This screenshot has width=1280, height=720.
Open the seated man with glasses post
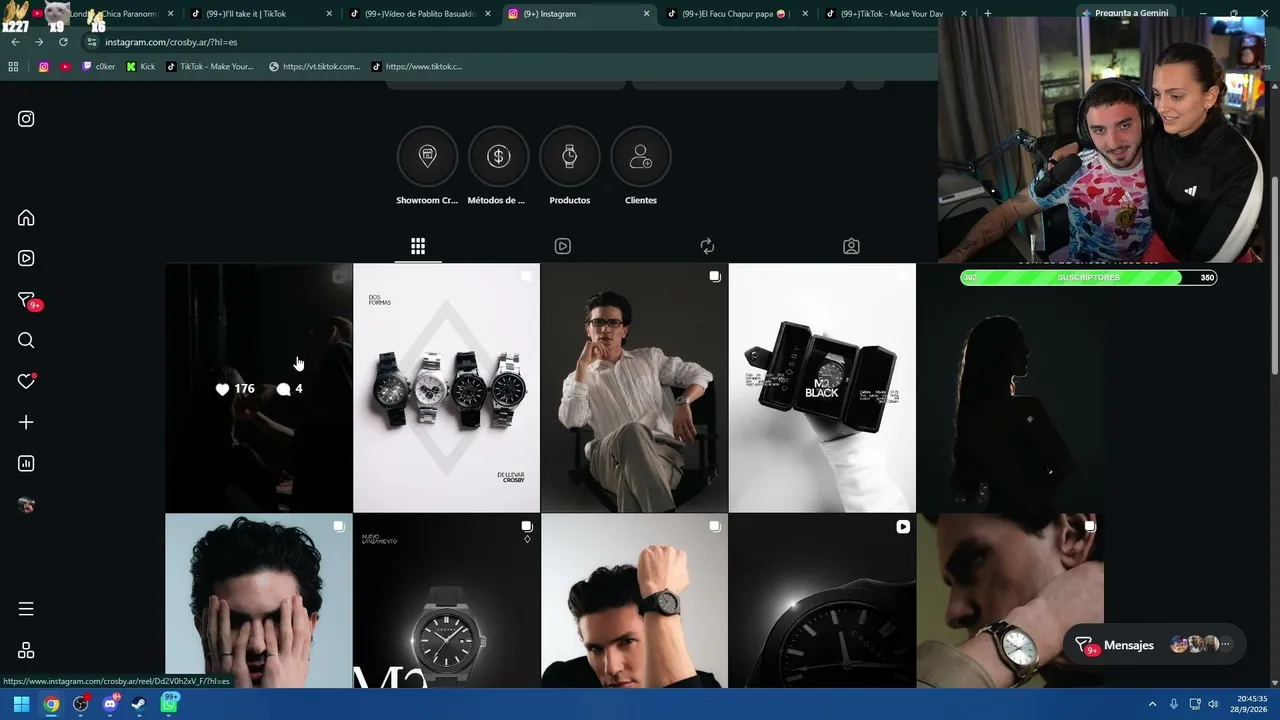click(634, 388)
